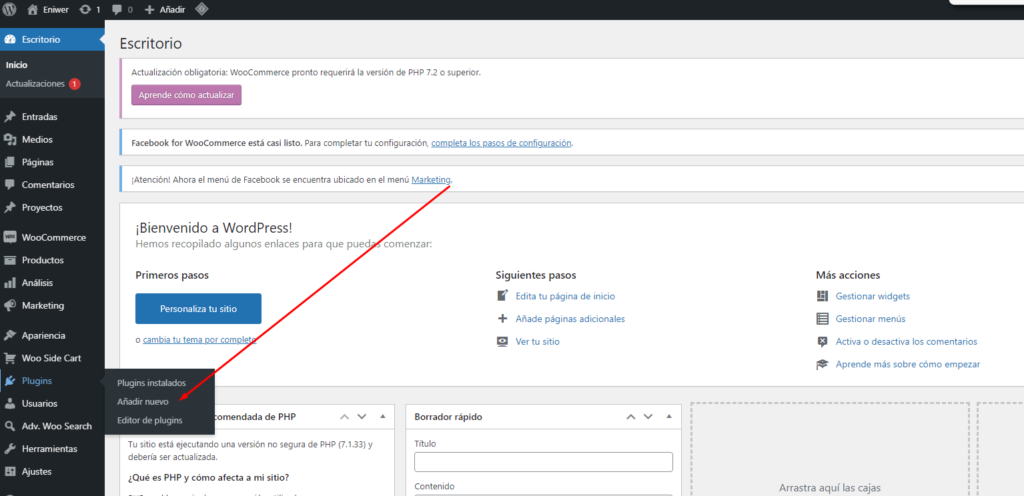Click the Comentarios speech bubble icon
The height and width of the screenshot is (496, 1024).
coord(10,185)
